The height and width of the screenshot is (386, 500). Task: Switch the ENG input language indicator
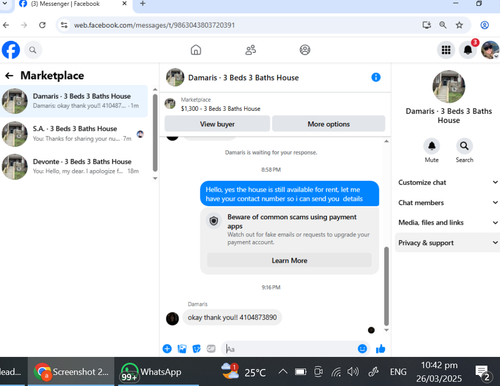398,371
